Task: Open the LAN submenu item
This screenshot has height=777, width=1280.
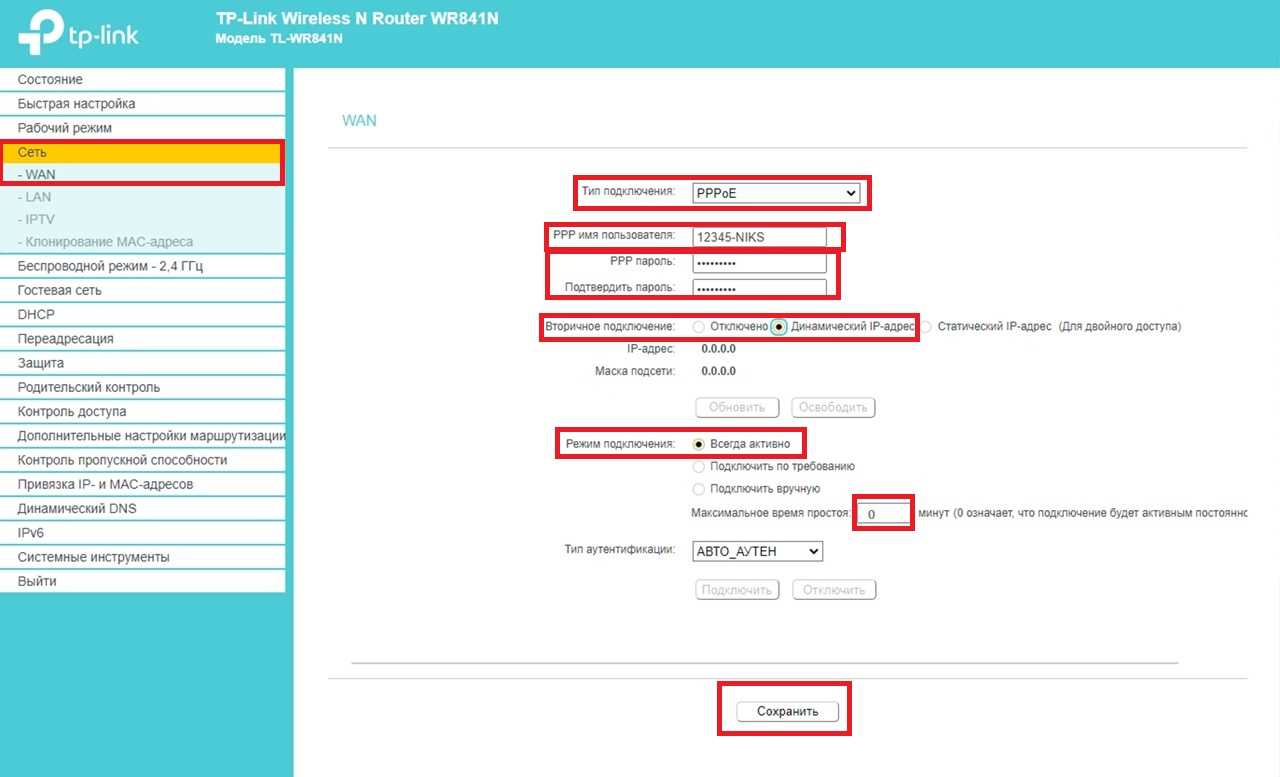Action: [143, 197]
